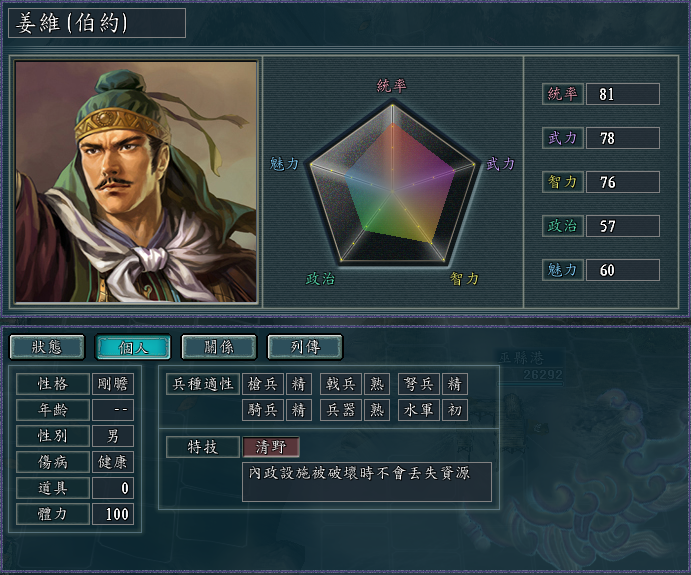Select the 武力 stat label
The width and height of the screenshot is (691, 575).
(563, 138)
